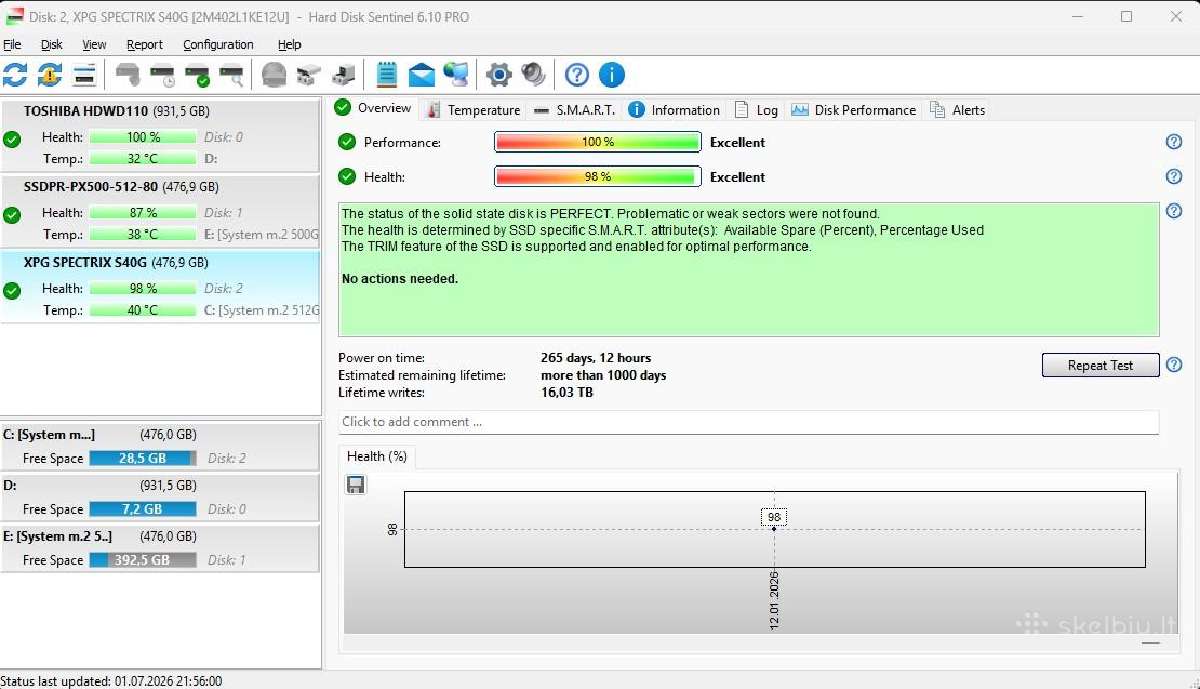
Task: Click the Health 98 % bar in Overview
Action: pos(598,177)
